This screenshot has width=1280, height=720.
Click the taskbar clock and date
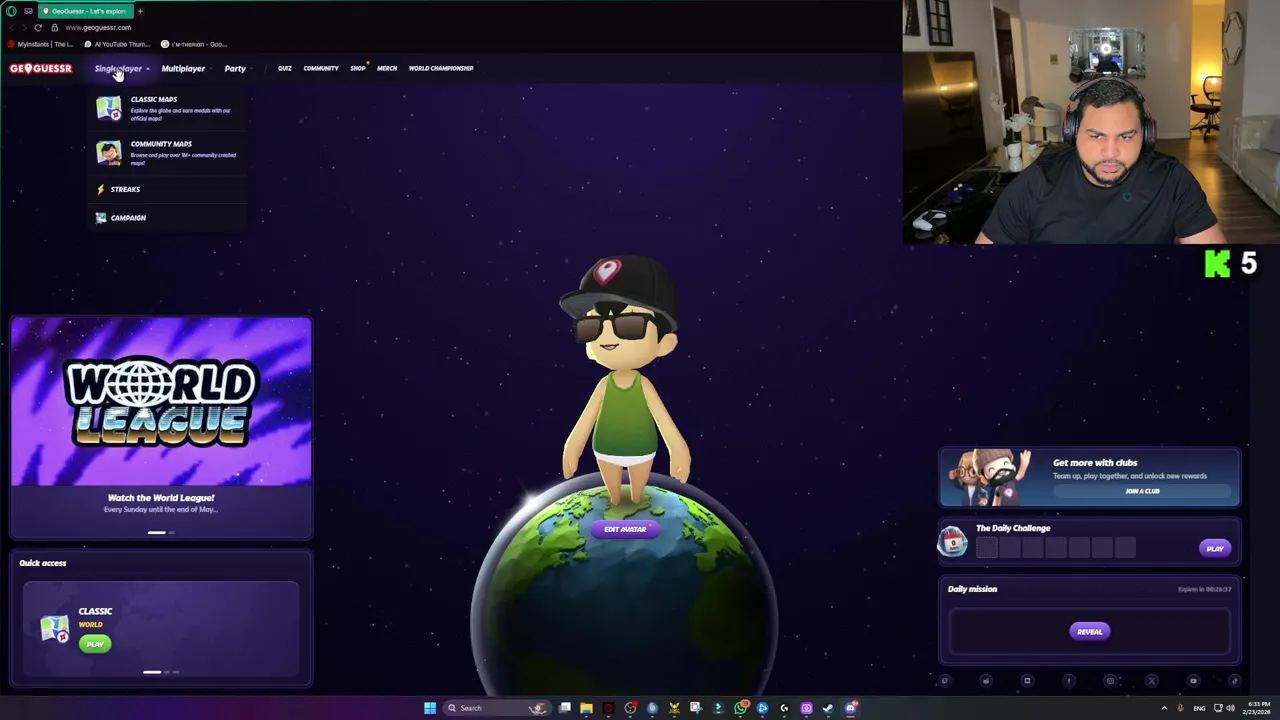point(1257,708)
